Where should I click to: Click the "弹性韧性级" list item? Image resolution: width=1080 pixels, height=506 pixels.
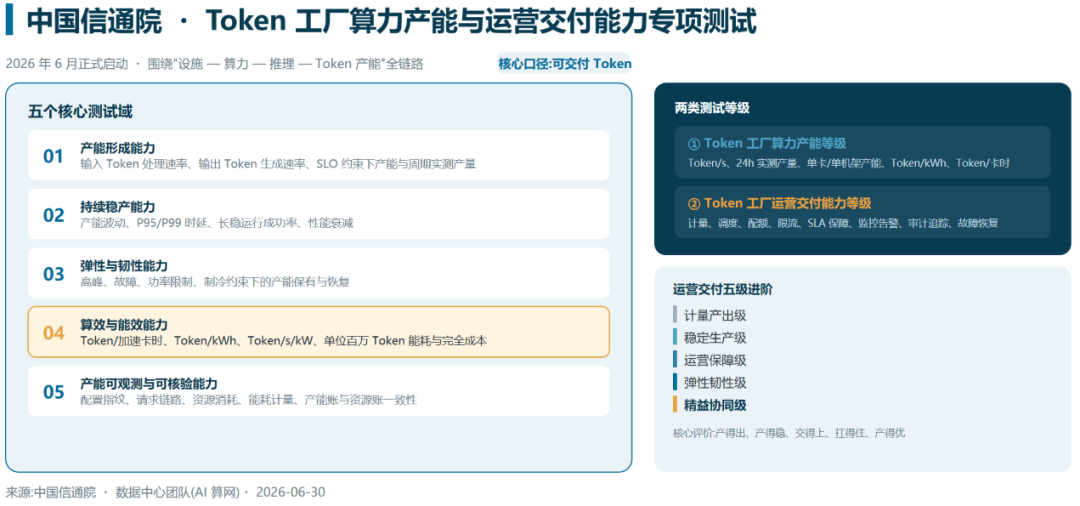click(715, 383)
